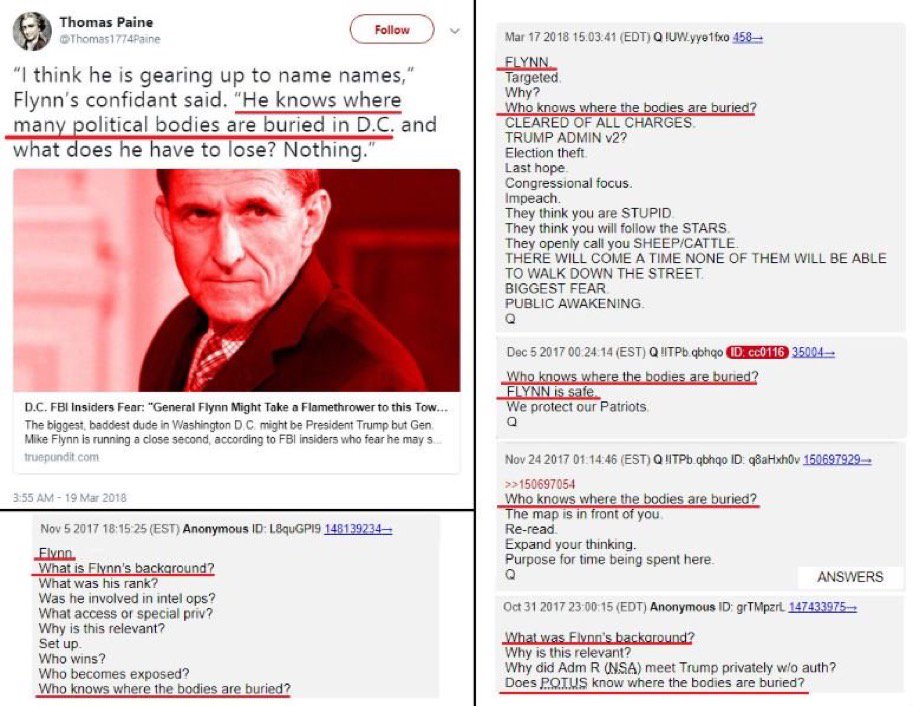The image size is (913, 706).
Task: Expand the tweet options chevron
Action: pos(455,31)
